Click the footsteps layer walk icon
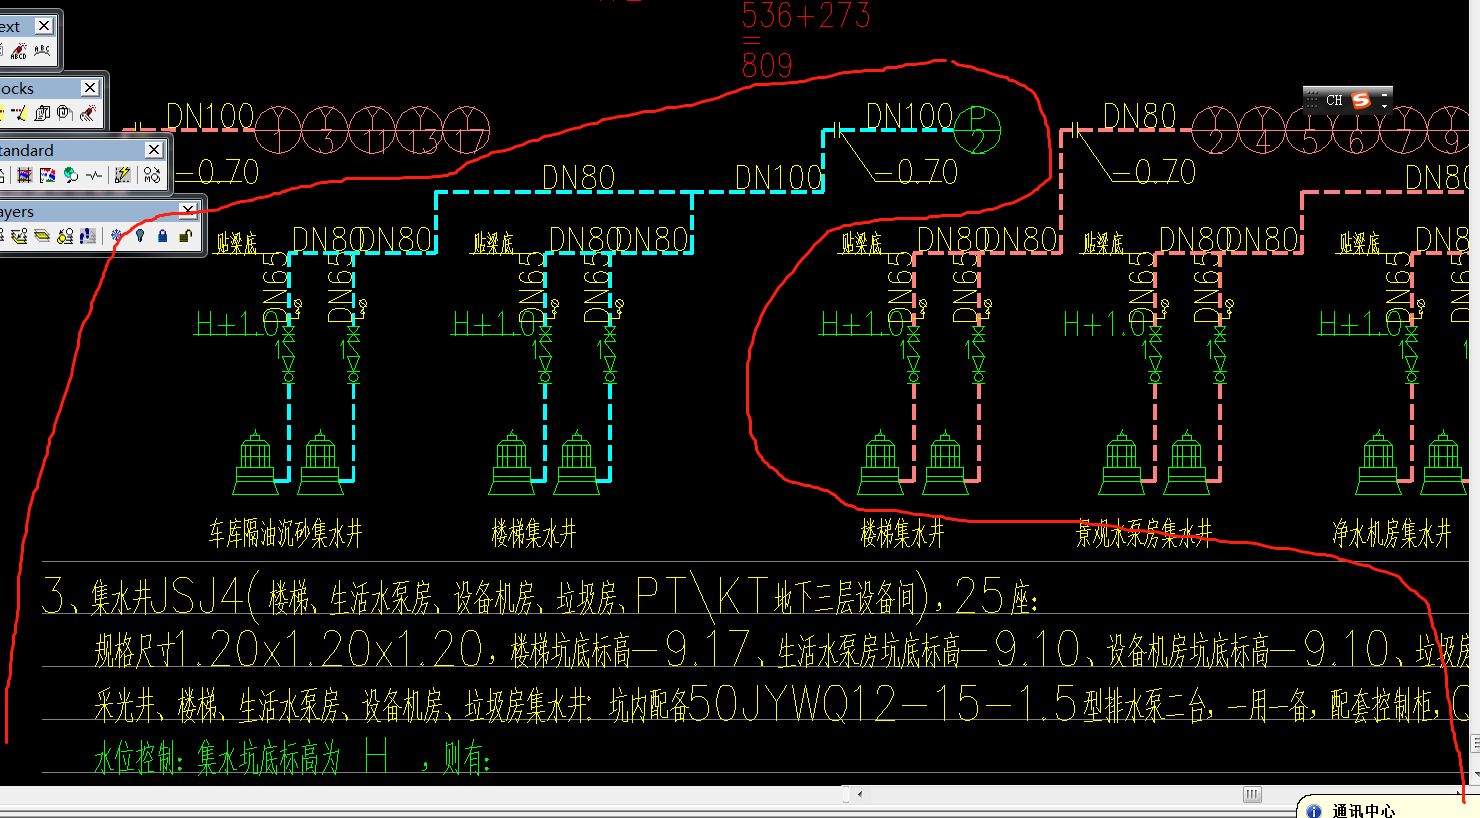1480x818 pixels. click(88, 236)
